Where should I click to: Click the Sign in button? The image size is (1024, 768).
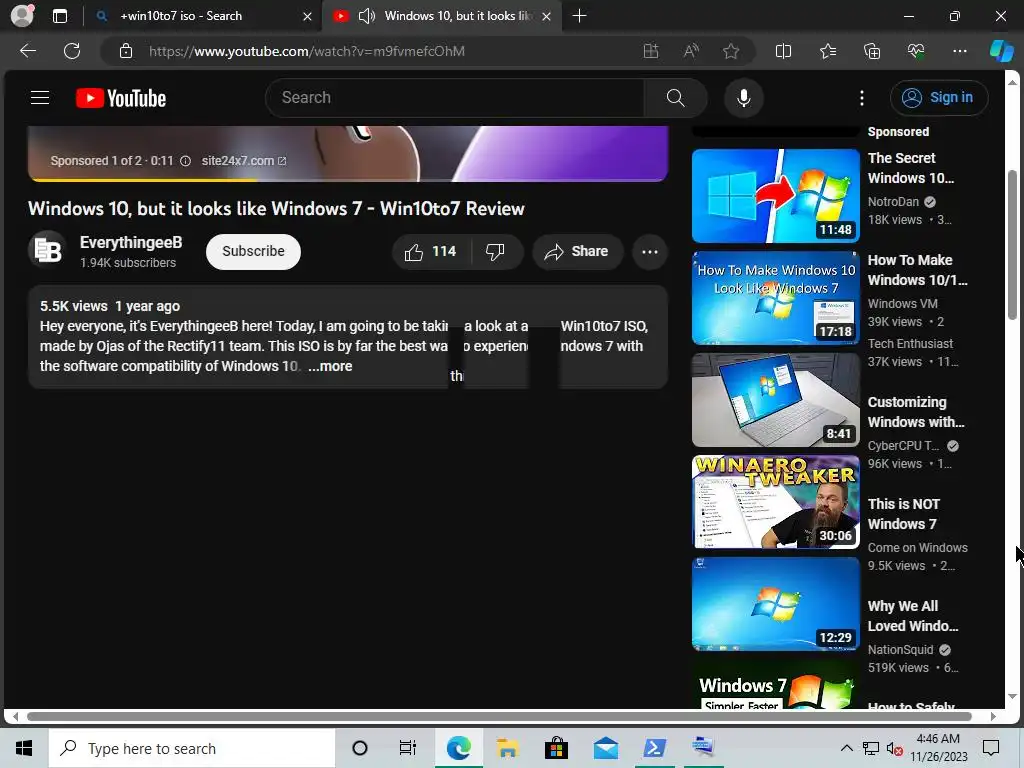tap(938, 98)
